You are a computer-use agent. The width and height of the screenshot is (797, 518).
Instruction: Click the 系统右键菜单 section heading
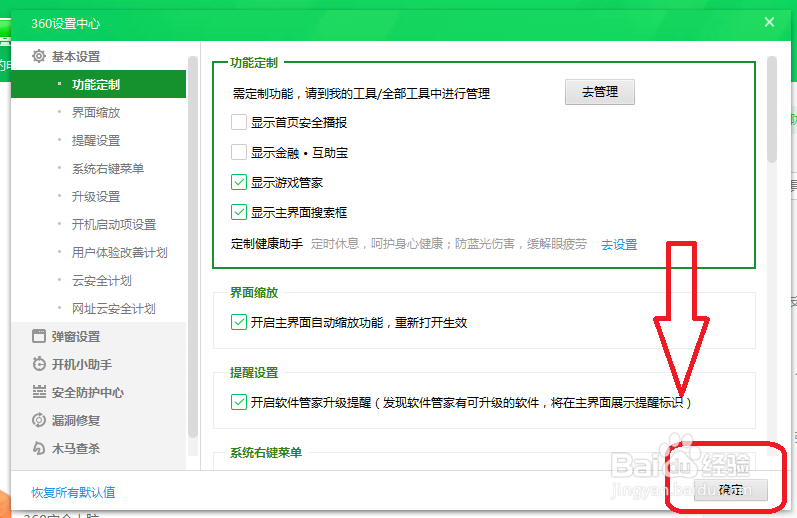tap(266, 452)
